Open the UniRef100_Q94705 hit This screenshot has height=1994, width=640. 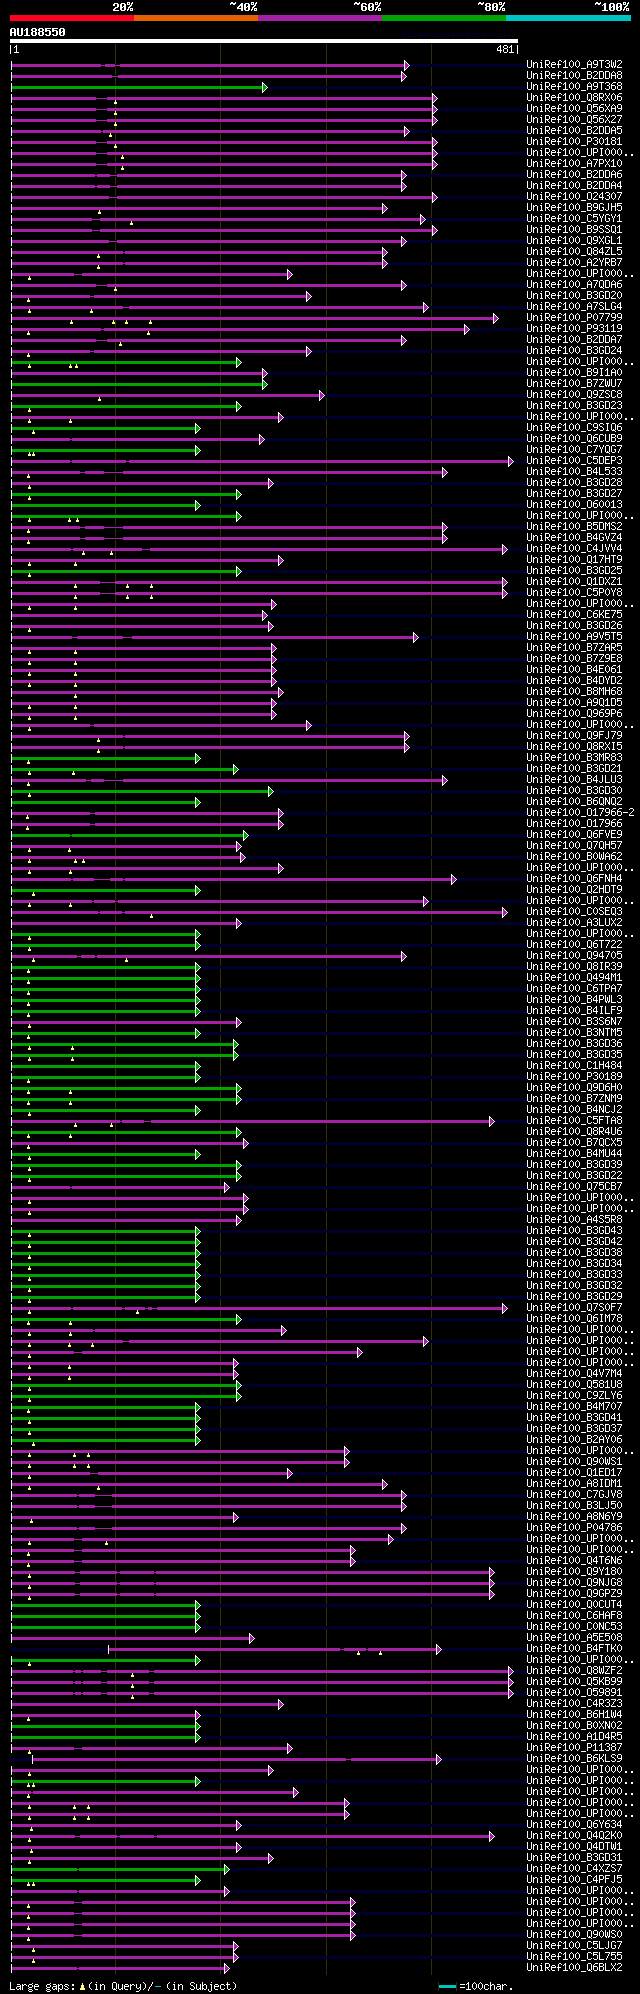pyautogui.click(x=574, y=955)
